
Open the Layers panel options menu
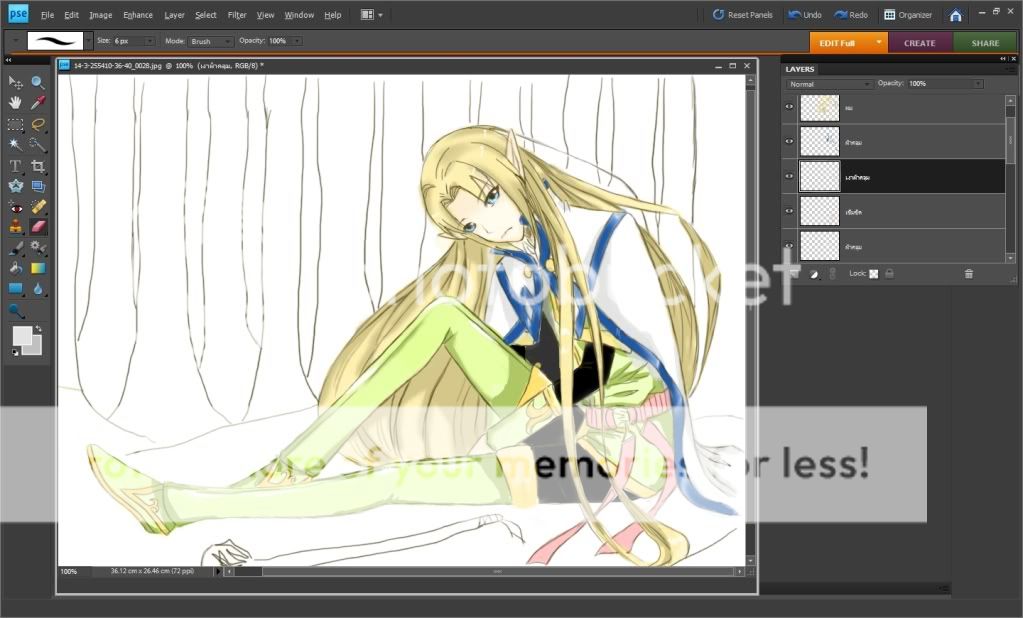click(x=1010, y=69)
